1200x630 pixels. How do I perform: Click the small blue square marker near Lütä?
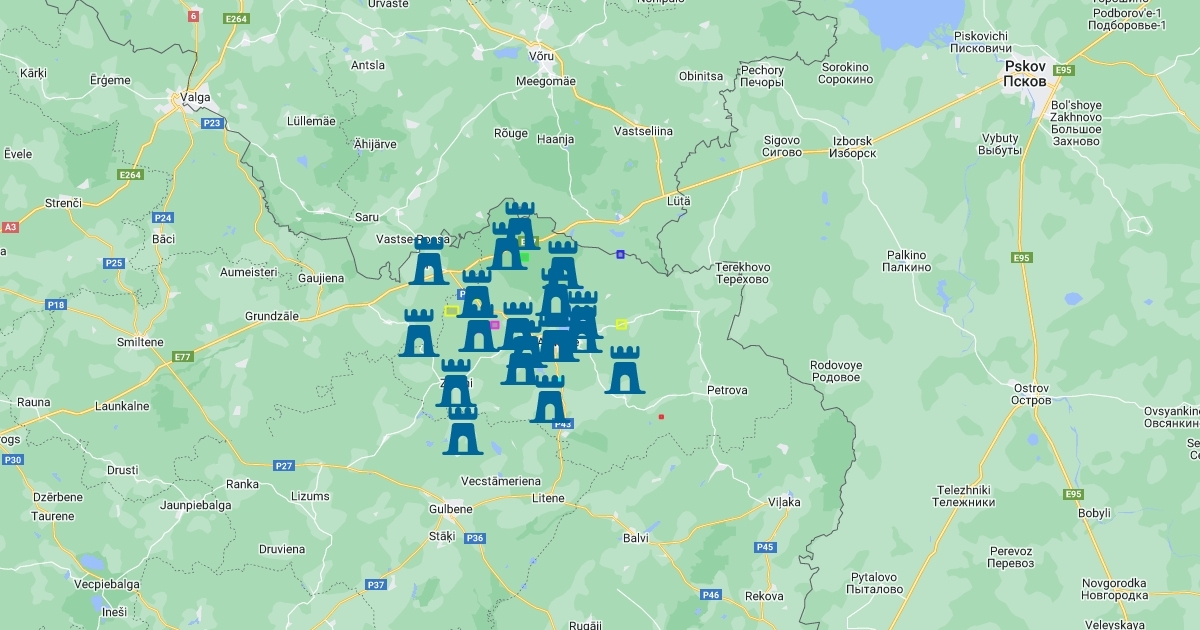pos(620,254)
